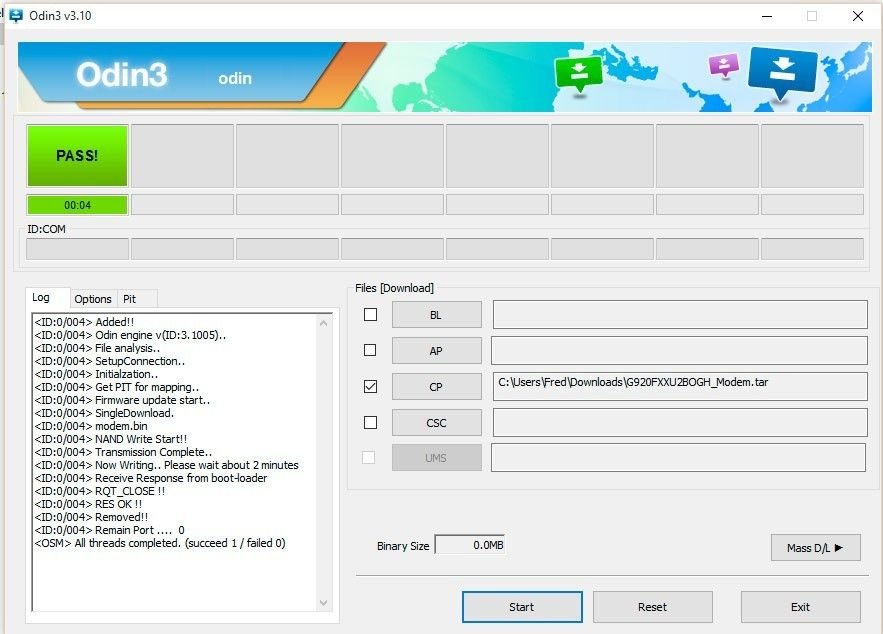Click the green PASS! status box
The image size is (883, 634).
pos(77,155)
